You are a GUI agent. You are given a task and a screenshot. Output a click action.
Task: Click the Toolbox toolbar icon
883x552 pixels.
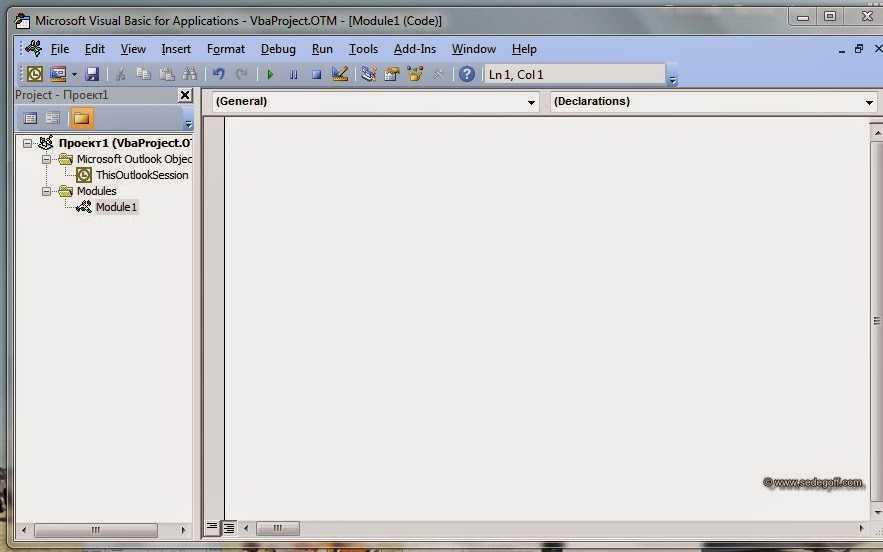point(438,74)
